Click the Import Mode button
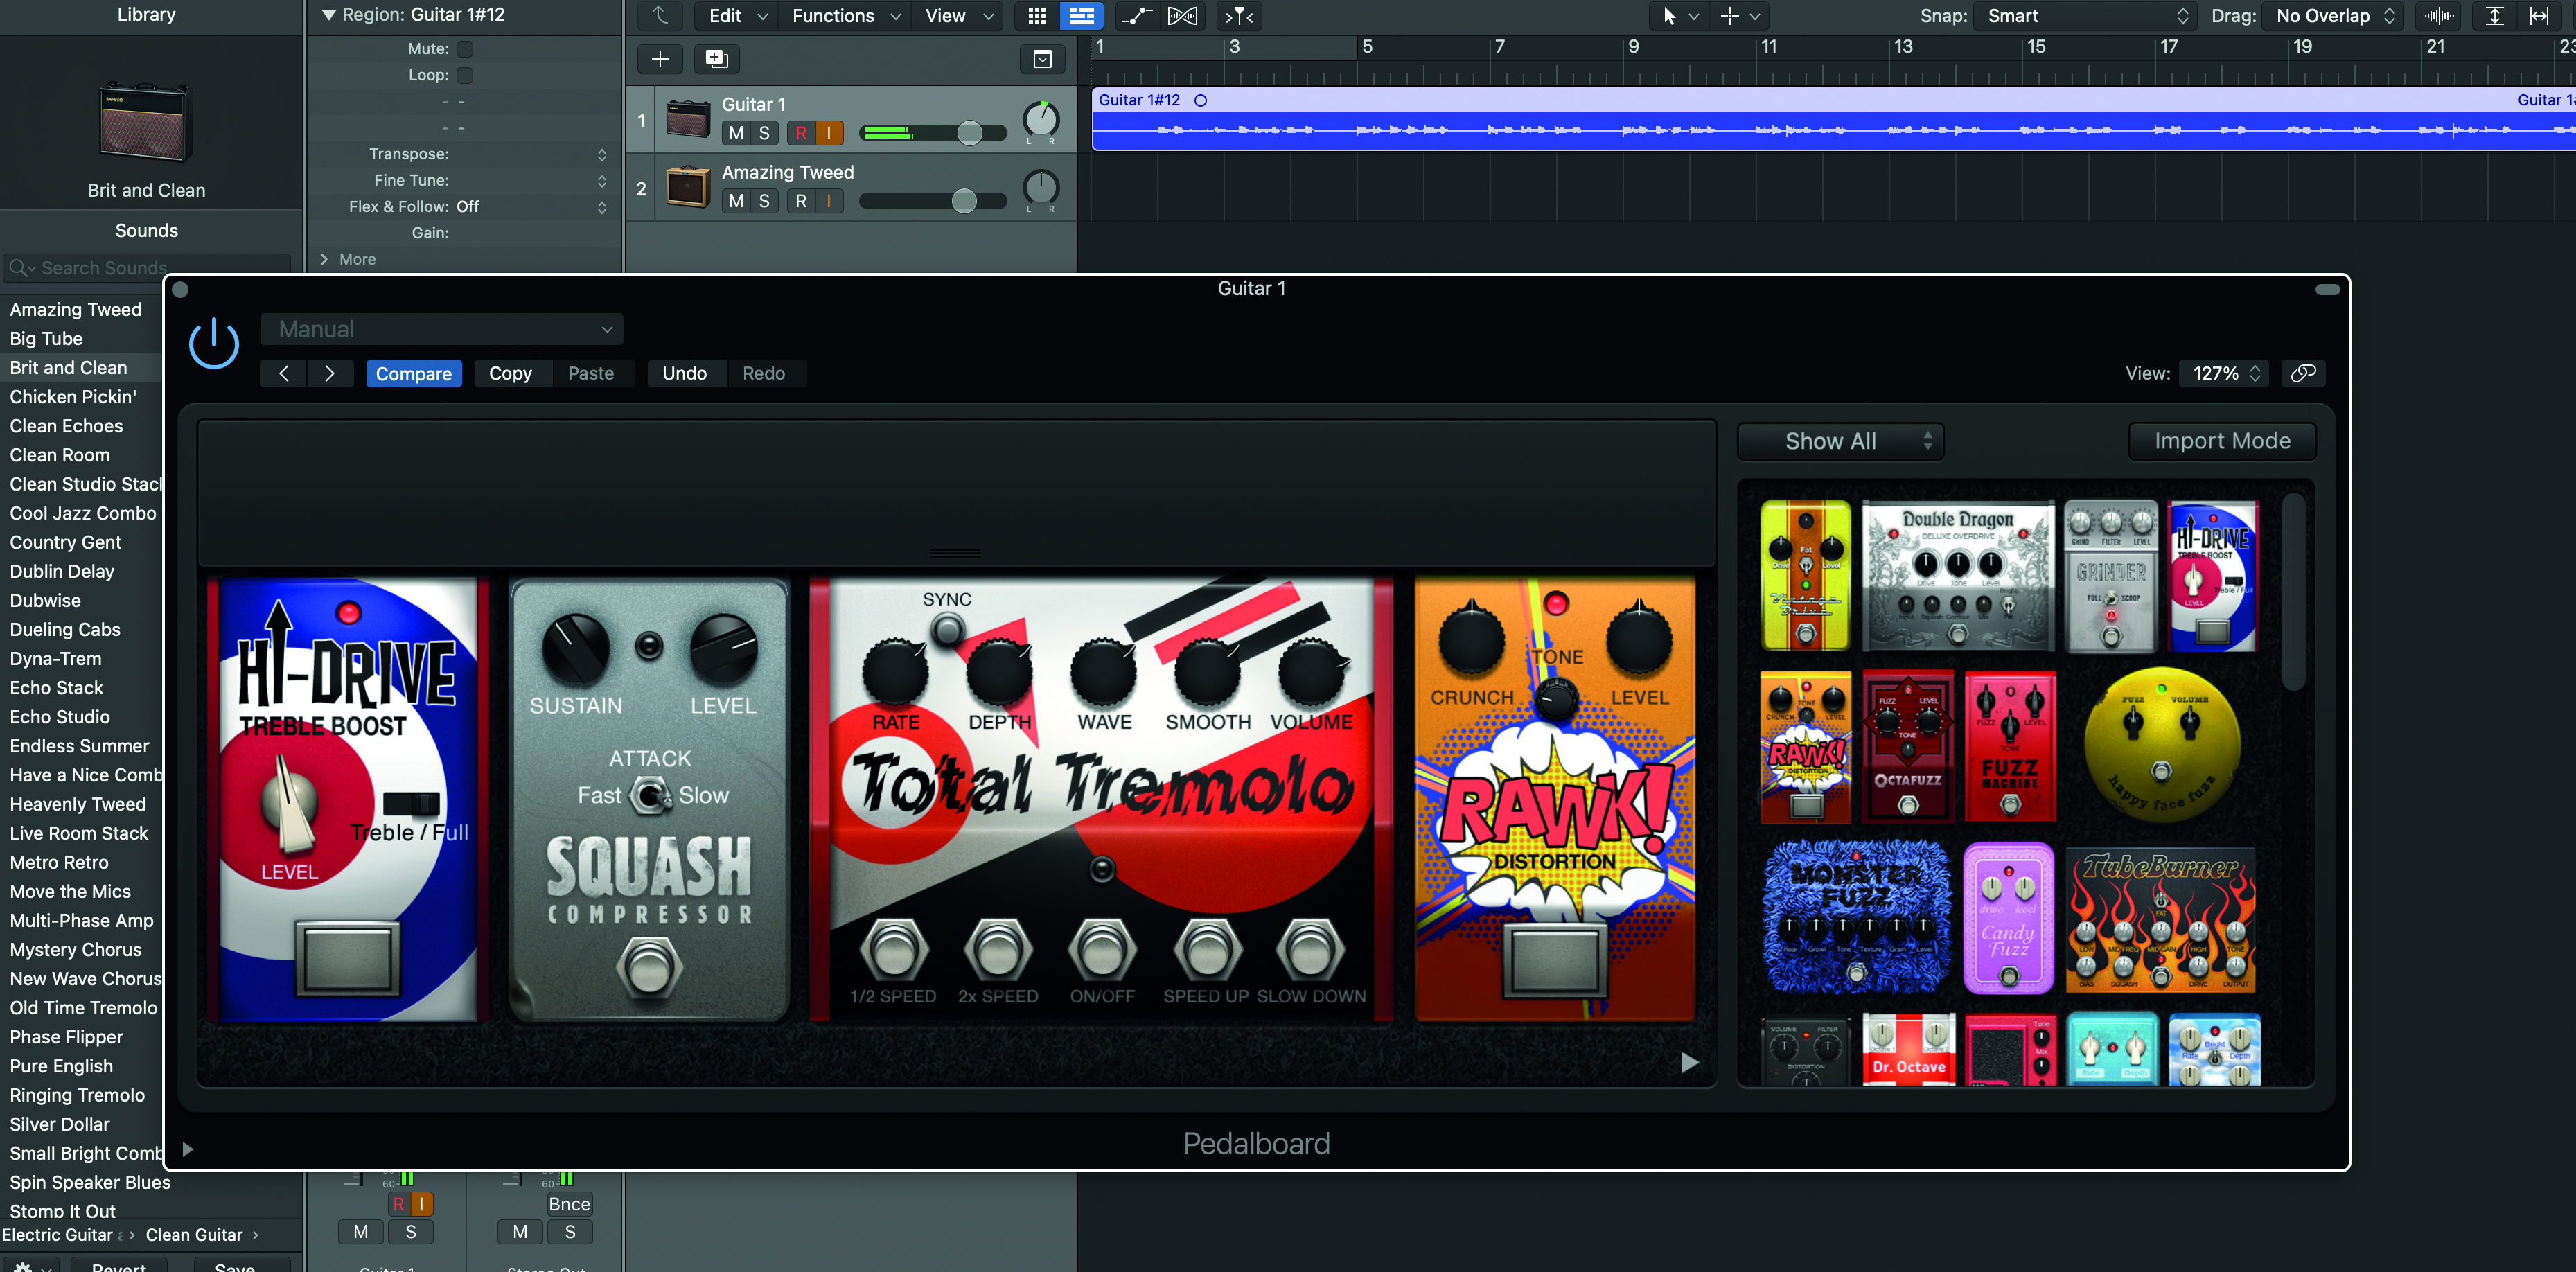 coord(2222,441)
